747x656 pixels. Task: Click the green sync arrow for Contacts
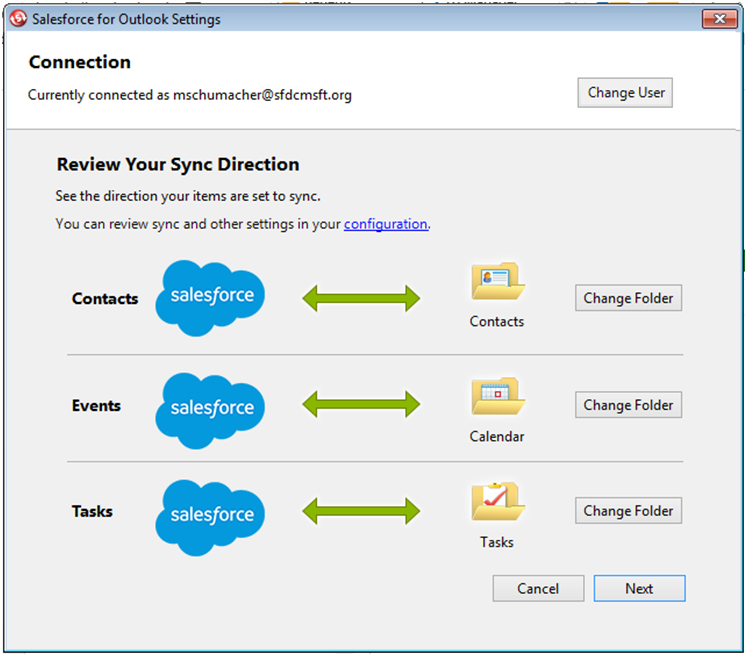(361, 297)
